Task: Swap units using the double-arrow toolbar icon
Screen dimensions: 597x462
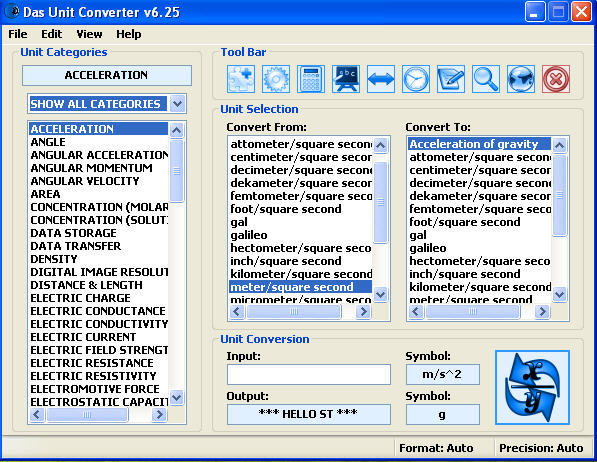Action: pyautogui.click(x=381, y=79)
